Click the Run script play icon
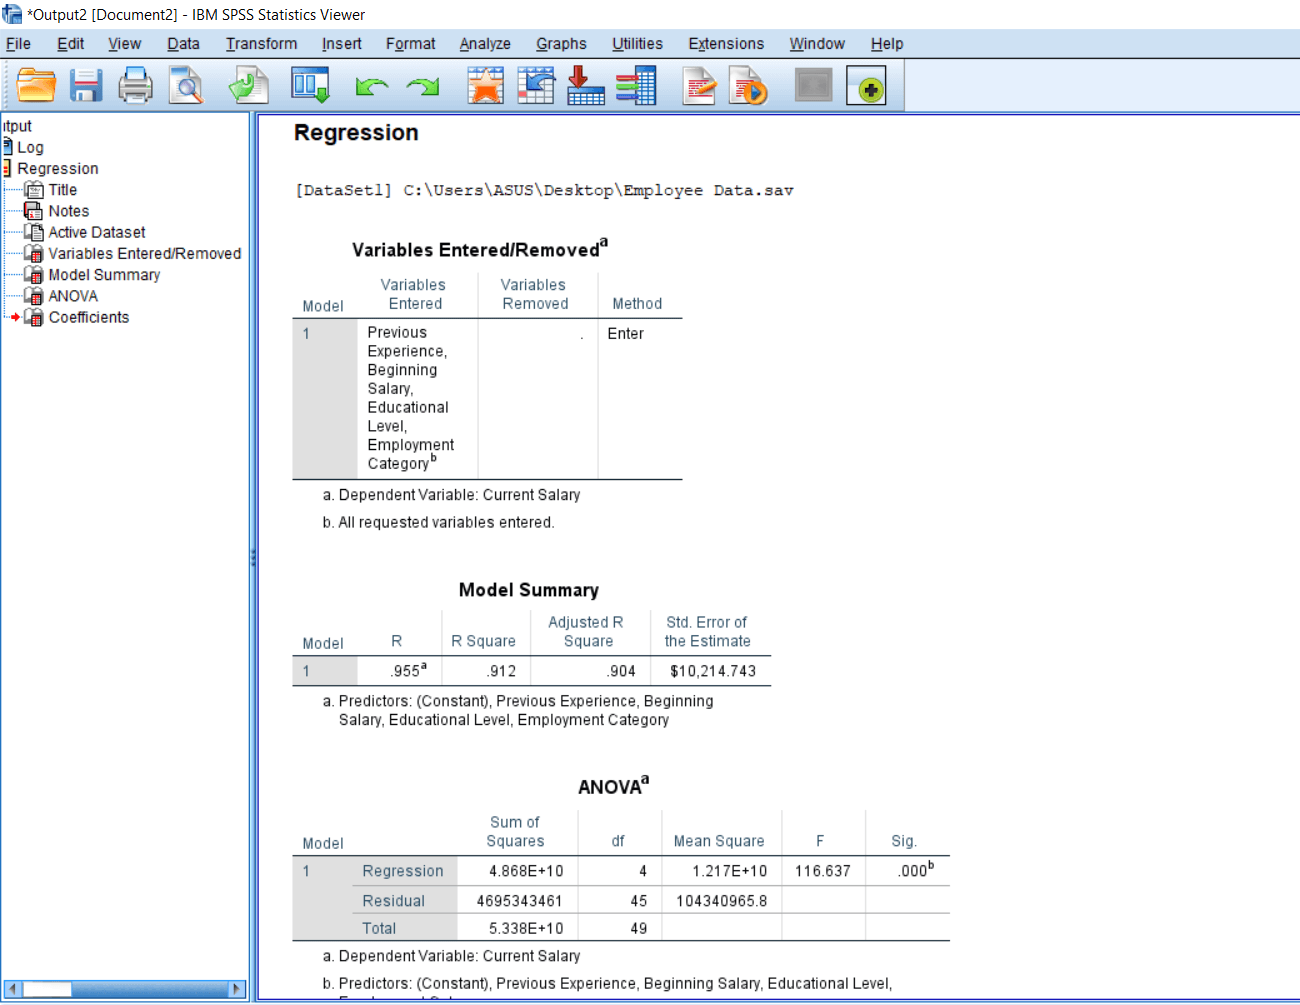1300x1005 pixels. [x=748, y=86]
